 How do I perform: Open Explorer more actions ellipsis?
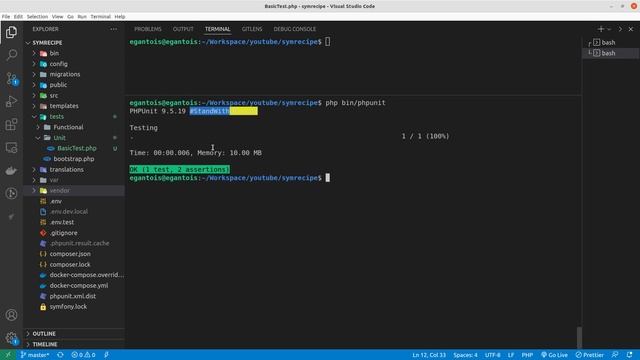113,29
